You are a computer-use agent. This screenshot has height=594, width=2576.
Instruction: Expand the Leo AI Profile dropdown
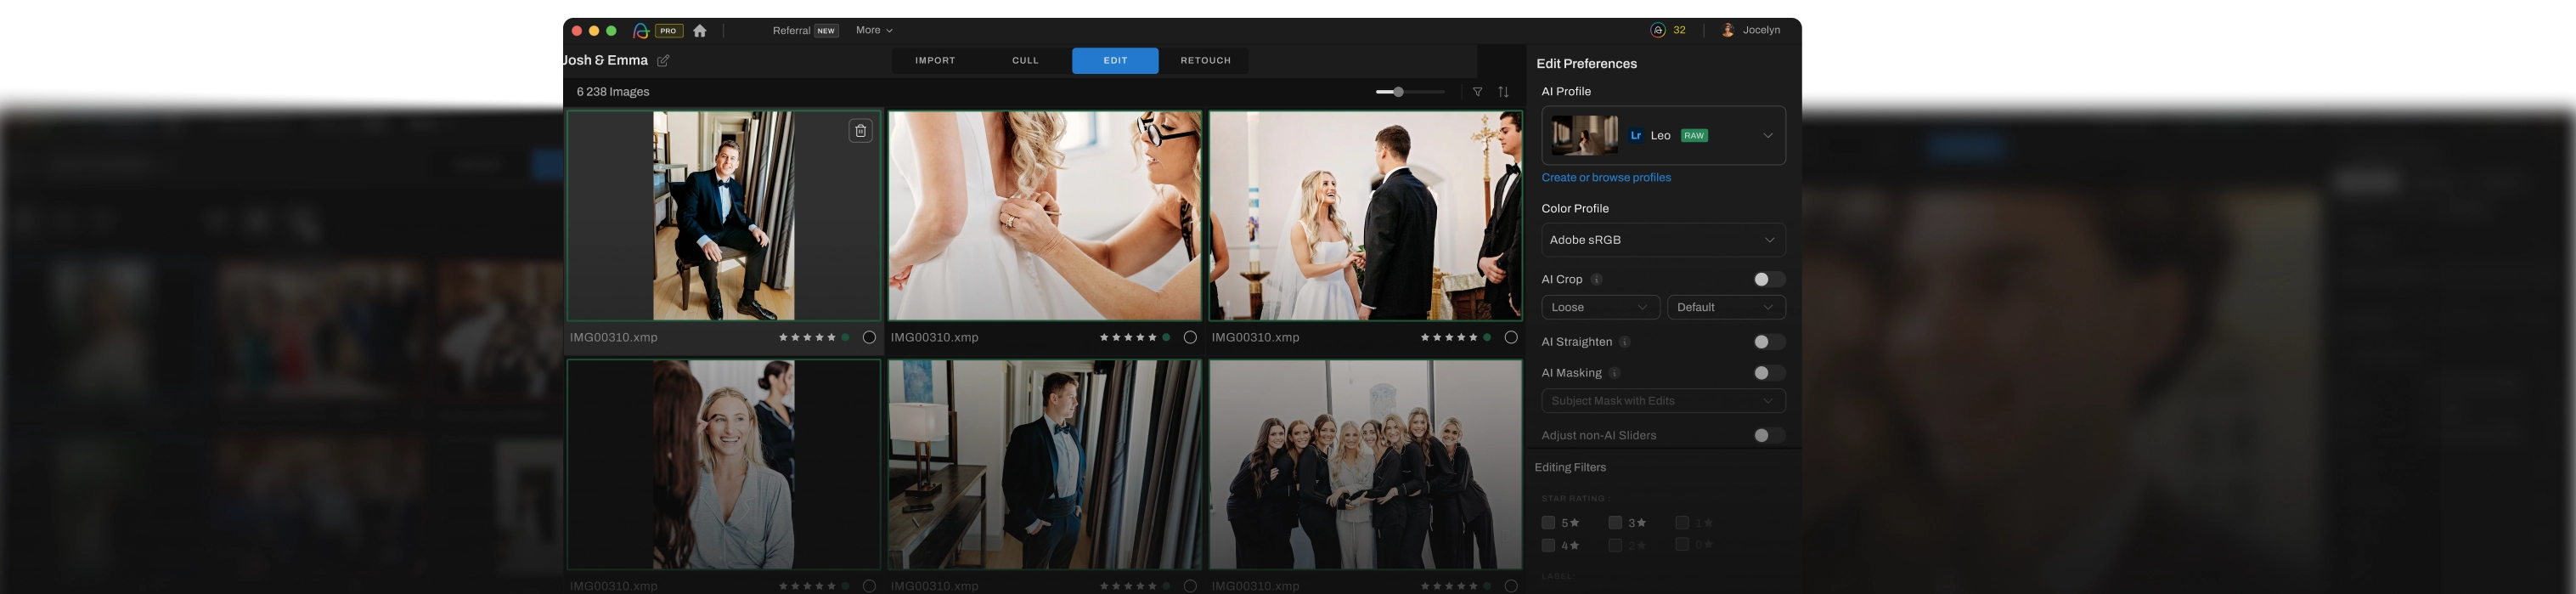pos(1663,136)
